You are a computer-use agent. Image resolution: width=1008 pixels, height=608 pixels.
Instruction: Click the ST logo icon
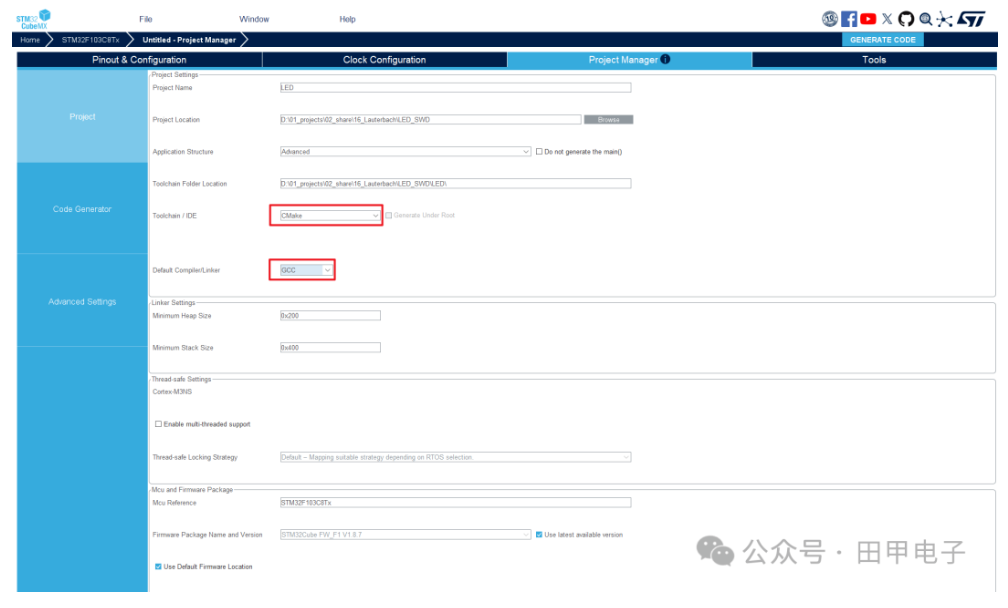click(x=971, y=19)
